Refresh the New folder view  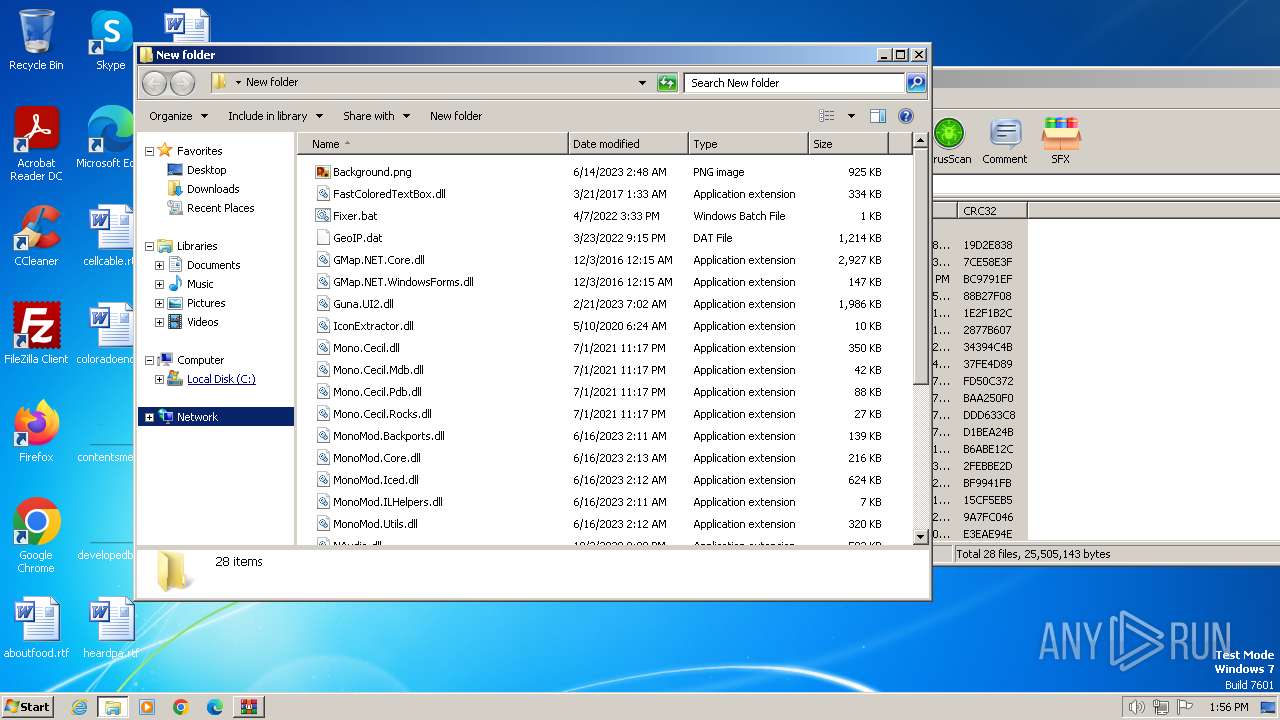click(667, 83)
